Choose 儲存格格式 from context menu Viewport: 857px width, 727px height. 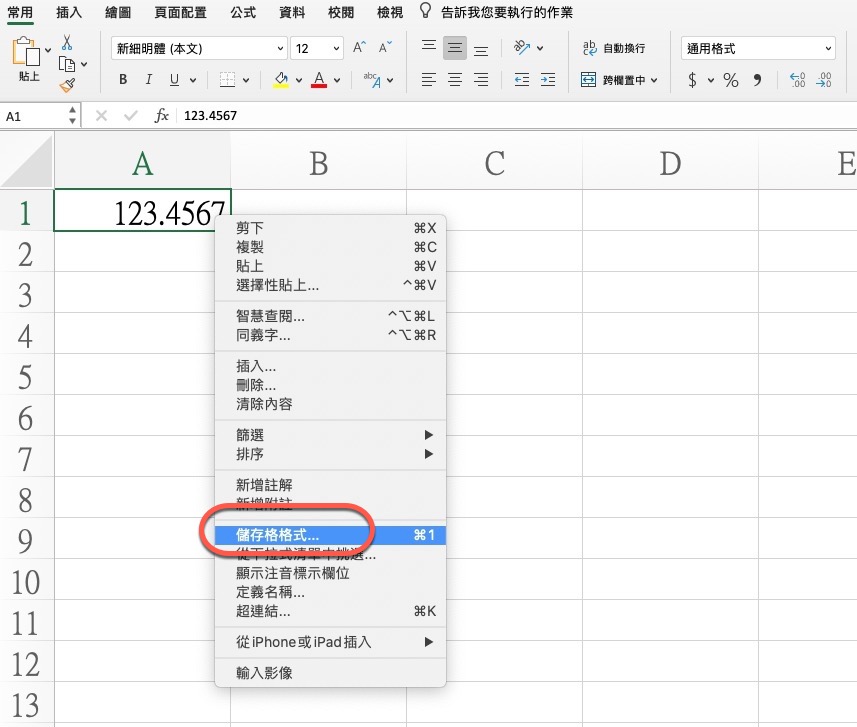pyautogui.click(x=330, y=535)
